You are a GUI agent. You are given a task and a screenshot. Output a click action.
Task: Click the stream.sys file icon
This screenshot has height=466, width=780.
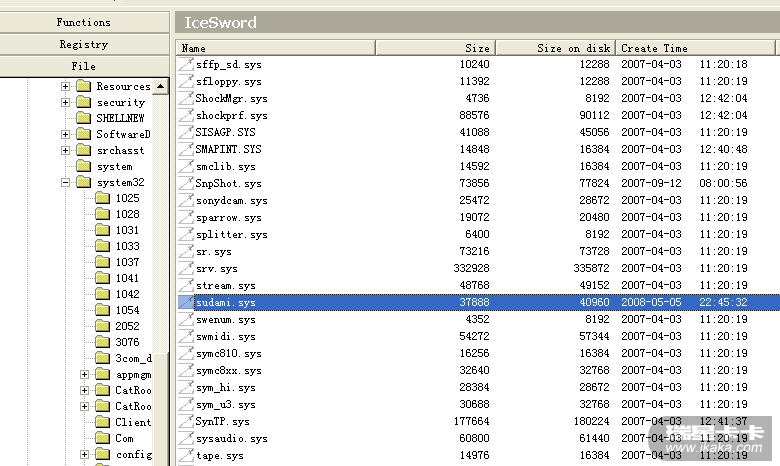pyautogui.click(x=186, y=285)
